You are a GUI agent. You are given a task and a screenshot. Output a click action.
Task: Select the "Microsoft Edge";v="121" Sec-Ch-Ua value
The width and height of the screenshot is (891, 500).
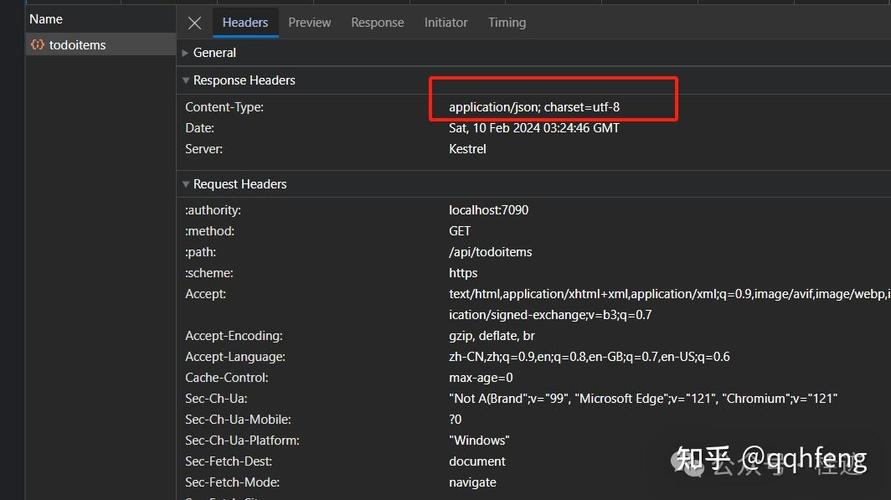pos(643,399)
